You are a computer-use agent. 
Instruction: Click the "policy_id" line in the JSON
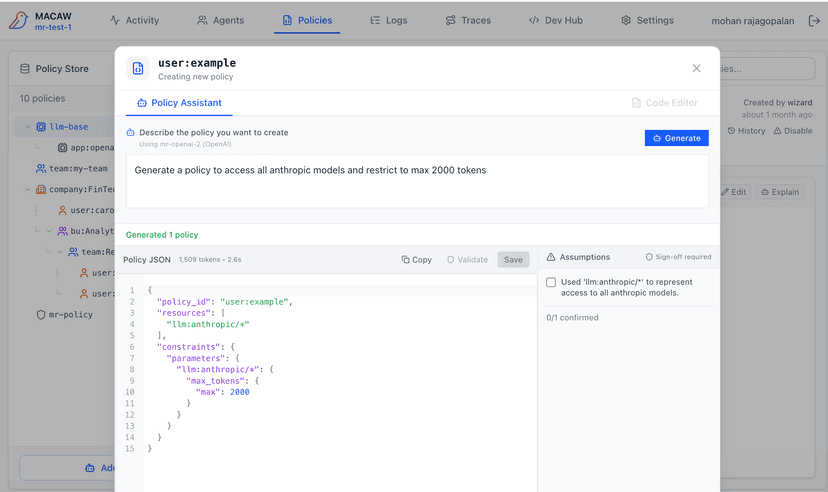pos(224,302)
